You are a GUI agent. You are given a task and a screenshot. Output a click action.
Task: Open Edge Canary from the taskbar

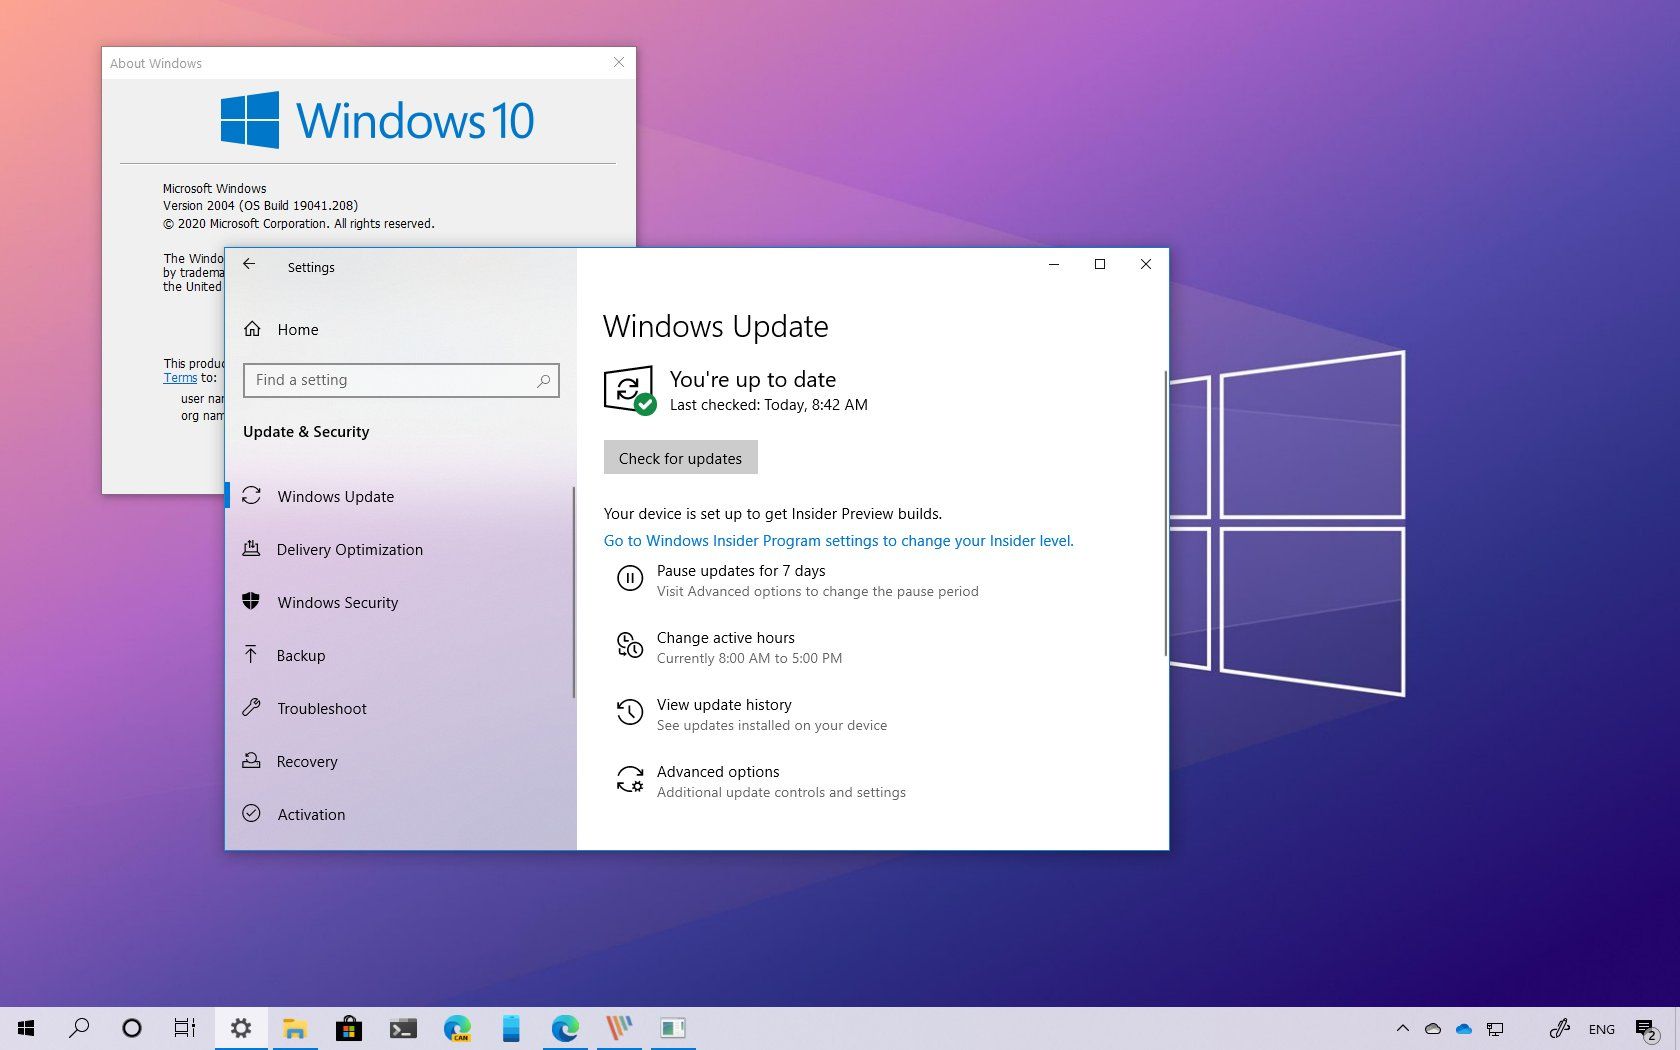click(457, 1028)
